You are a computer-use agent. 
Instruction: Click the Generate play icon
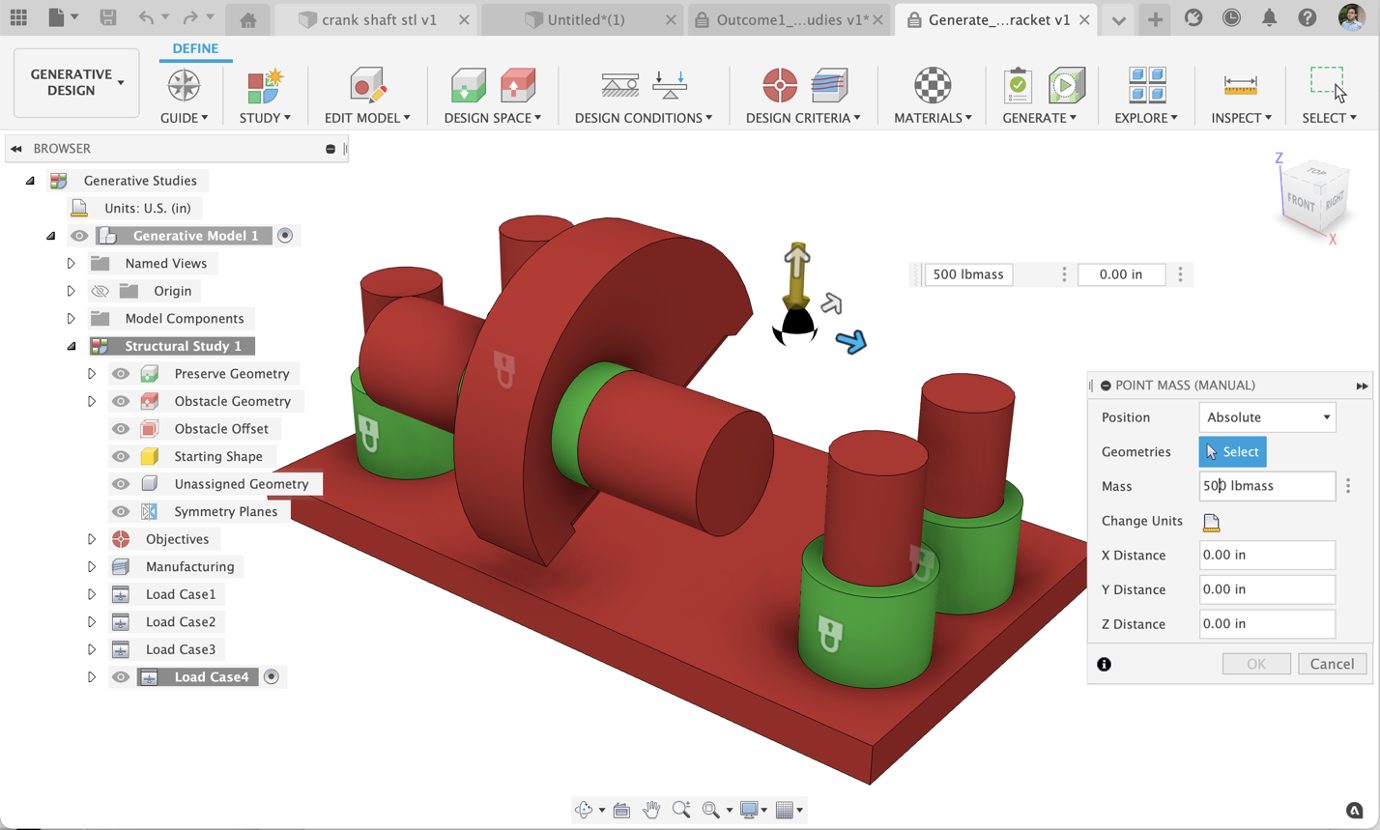[1066, 86]
